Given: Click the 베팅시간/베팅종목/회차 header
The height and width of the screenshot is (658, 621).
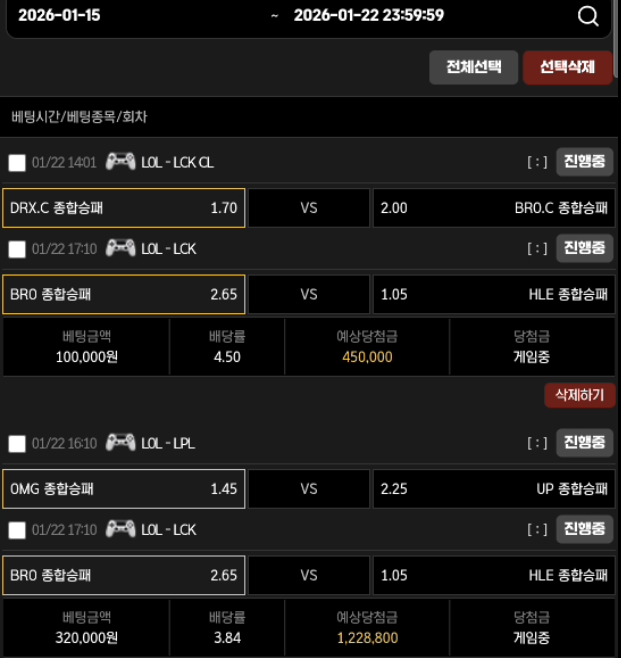Looking at the screenshot, I should [80, 116].
